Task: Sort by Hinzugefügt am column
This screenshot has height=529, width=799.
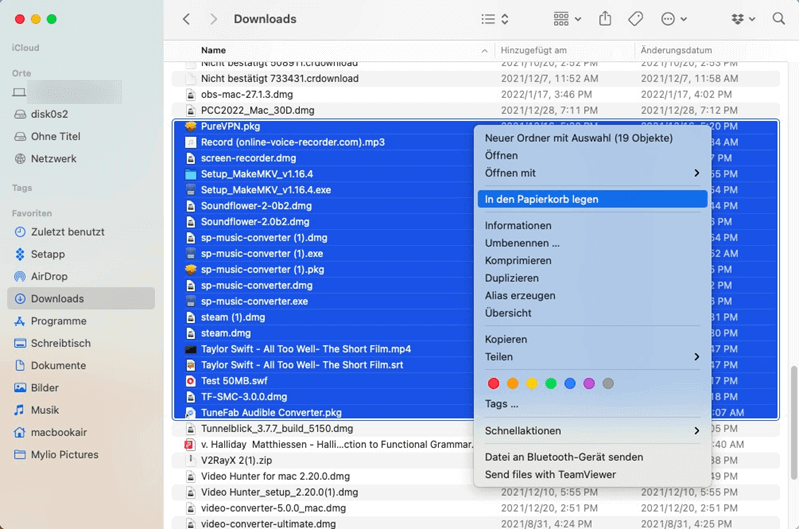Action: tap(534, 50)
